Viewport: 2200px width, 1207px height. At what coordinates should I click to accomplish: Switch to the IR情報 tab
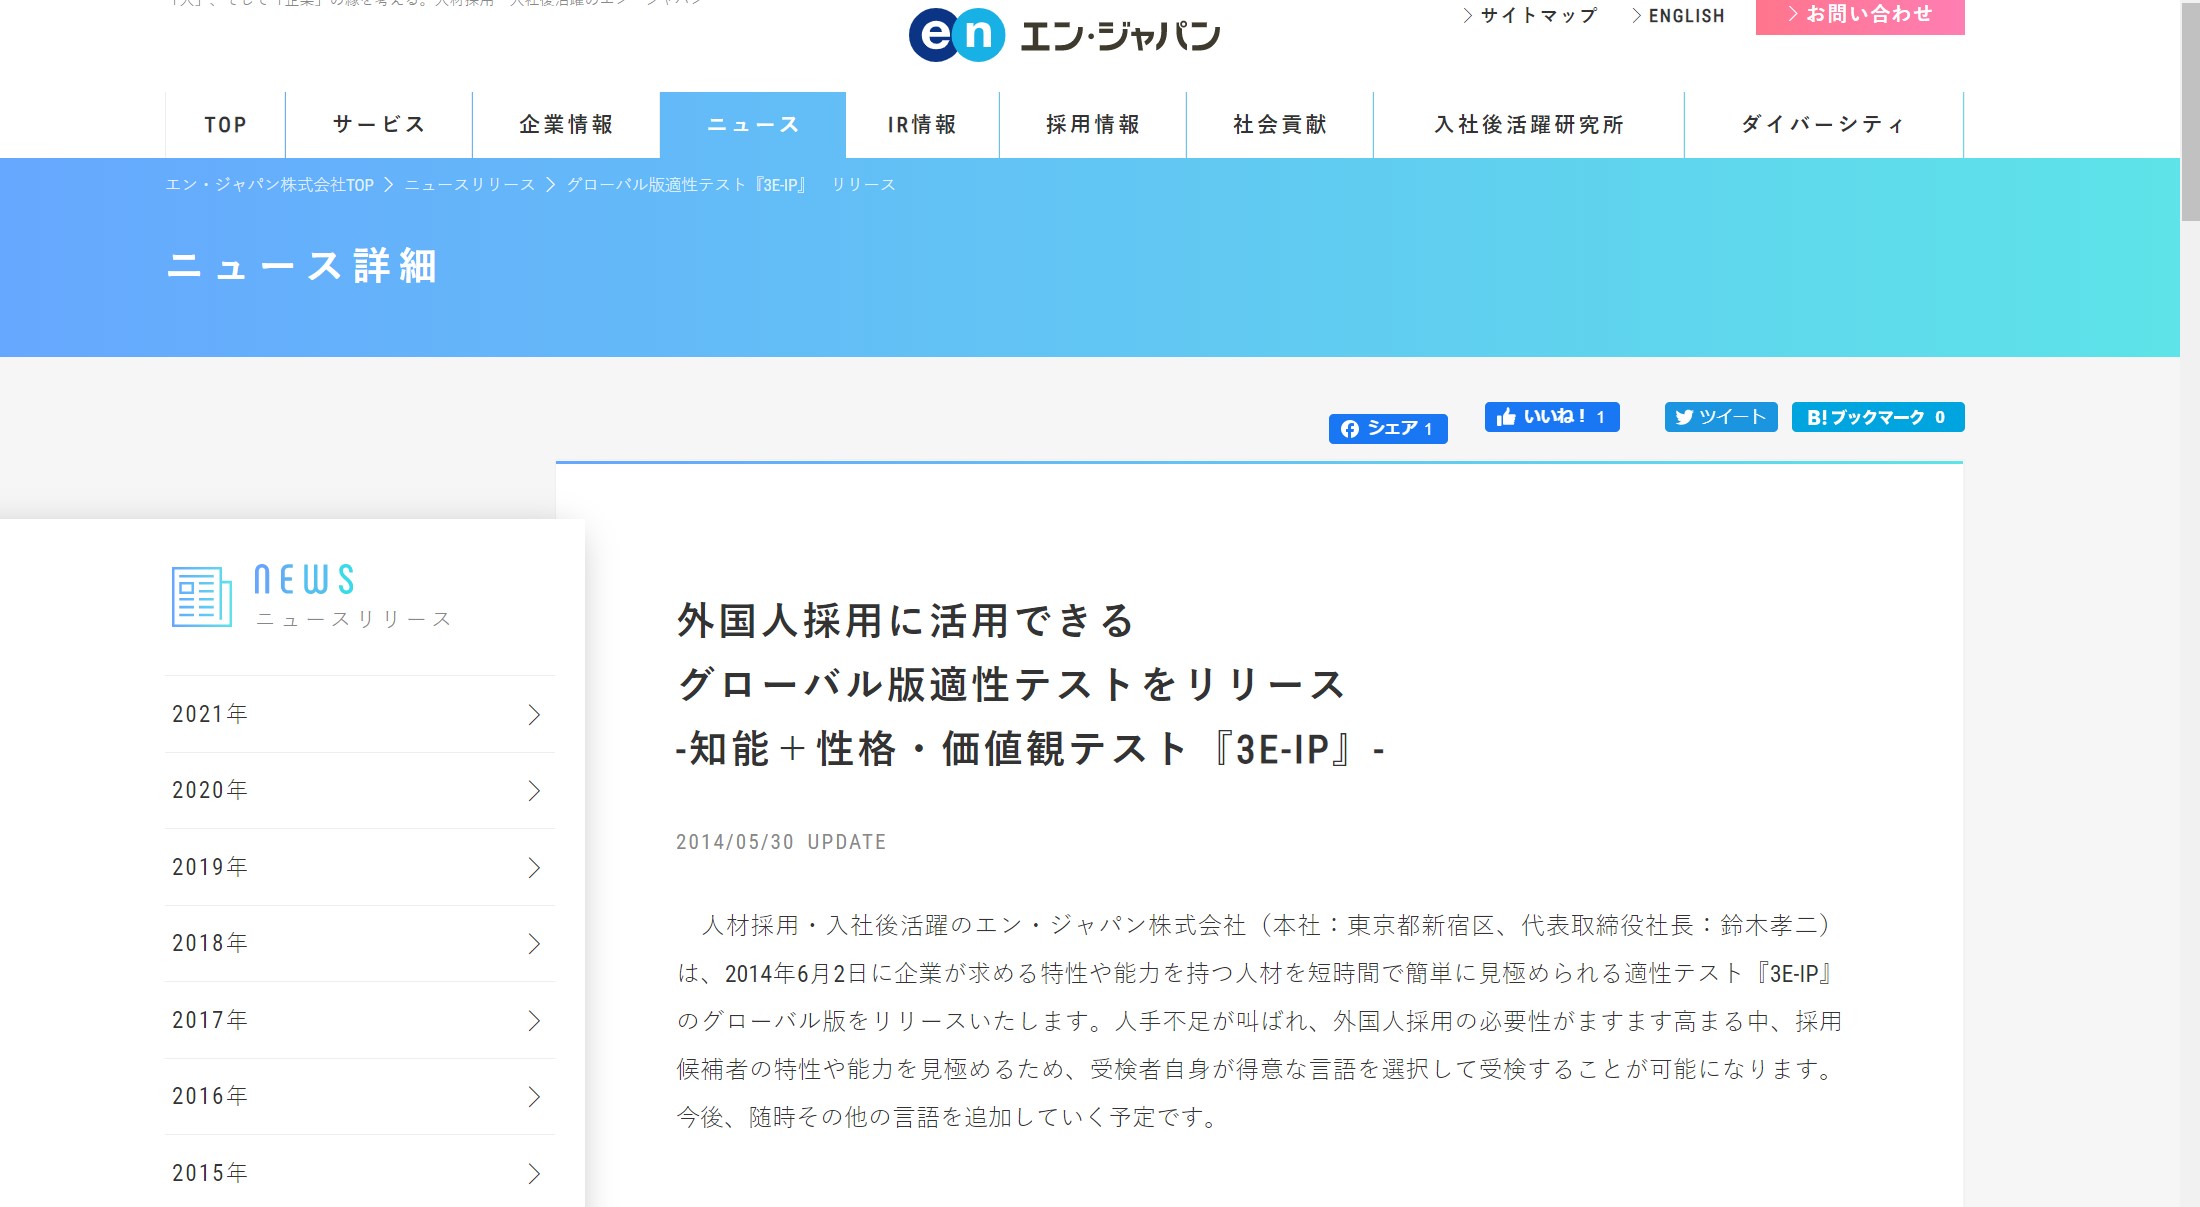922,125
